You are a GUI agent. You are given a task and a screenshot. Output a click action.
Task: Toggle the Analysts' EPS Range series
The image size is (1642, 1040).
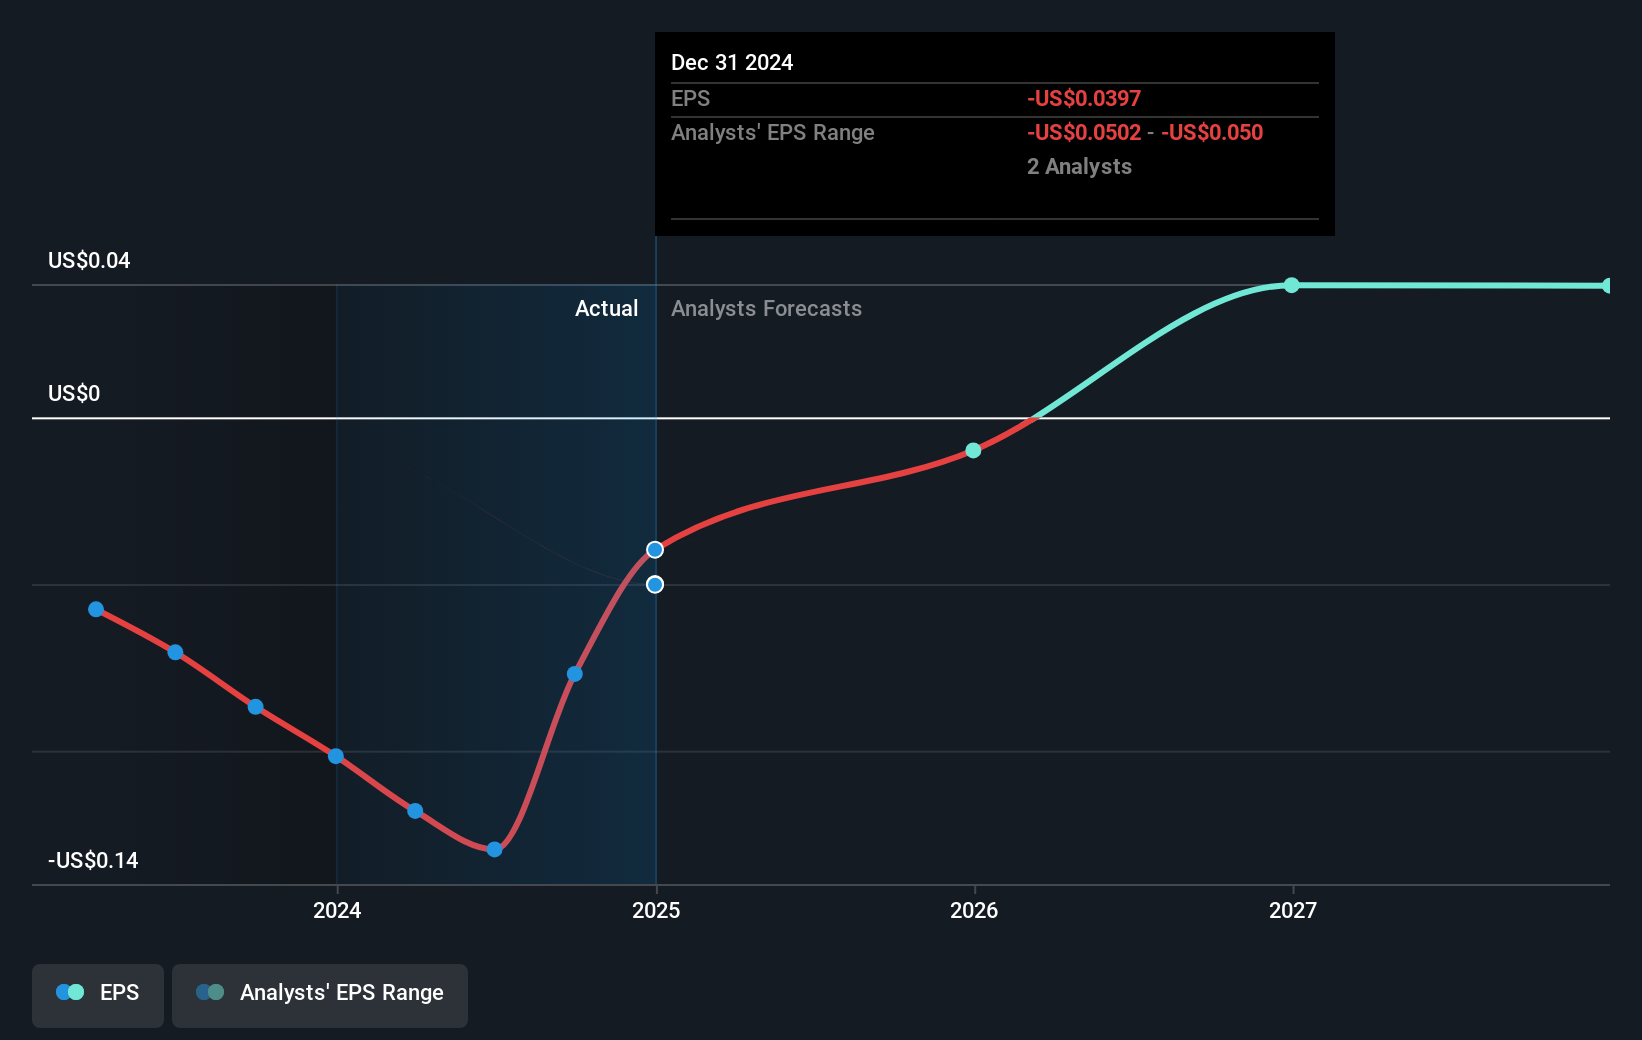319,994
